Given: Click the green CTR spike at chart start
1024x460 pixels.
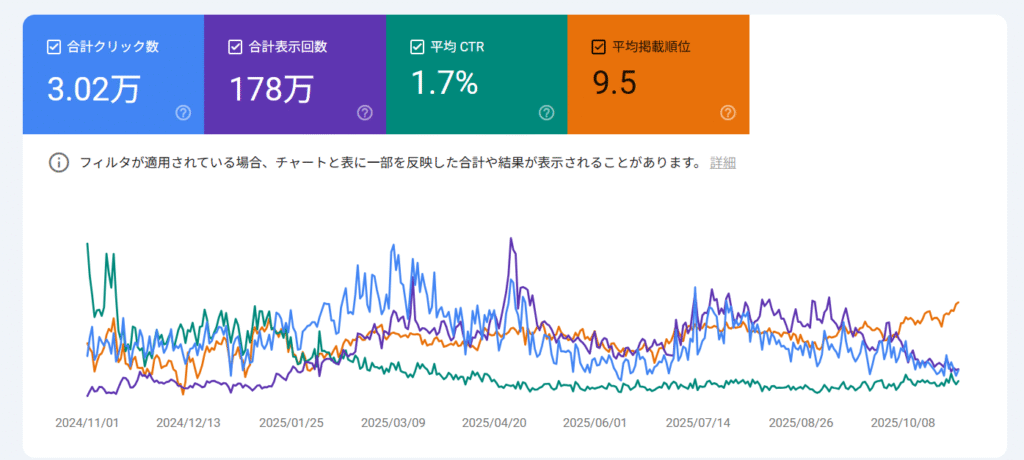Looking at the screenshot, I should coord(89,244).
